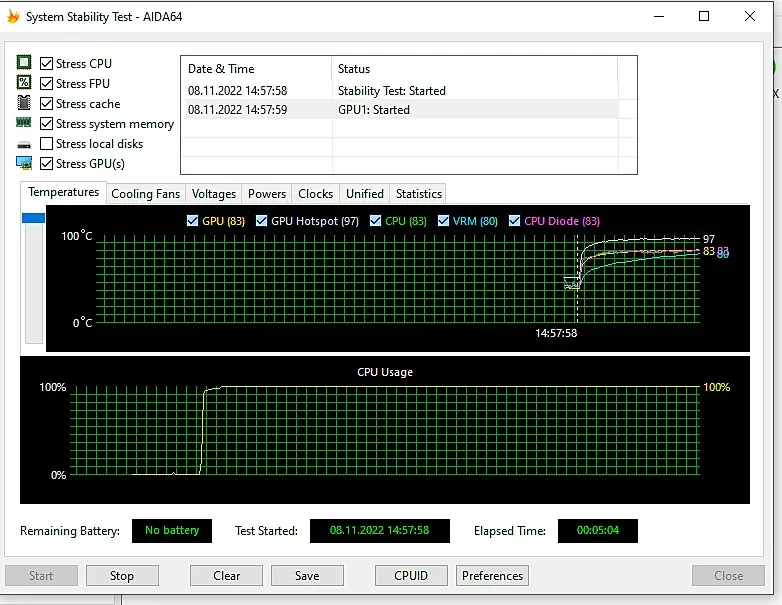Select the Stability Test: Started log row
782x605 pixels.
[x=401, y=91]
